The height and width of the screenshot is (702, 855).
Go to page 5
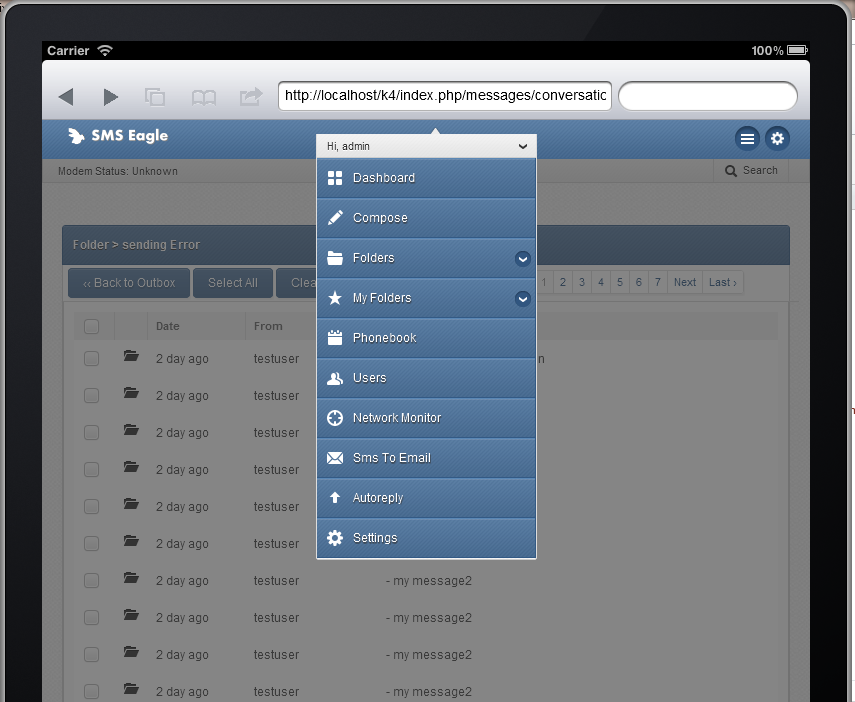[x=620, y=282]
